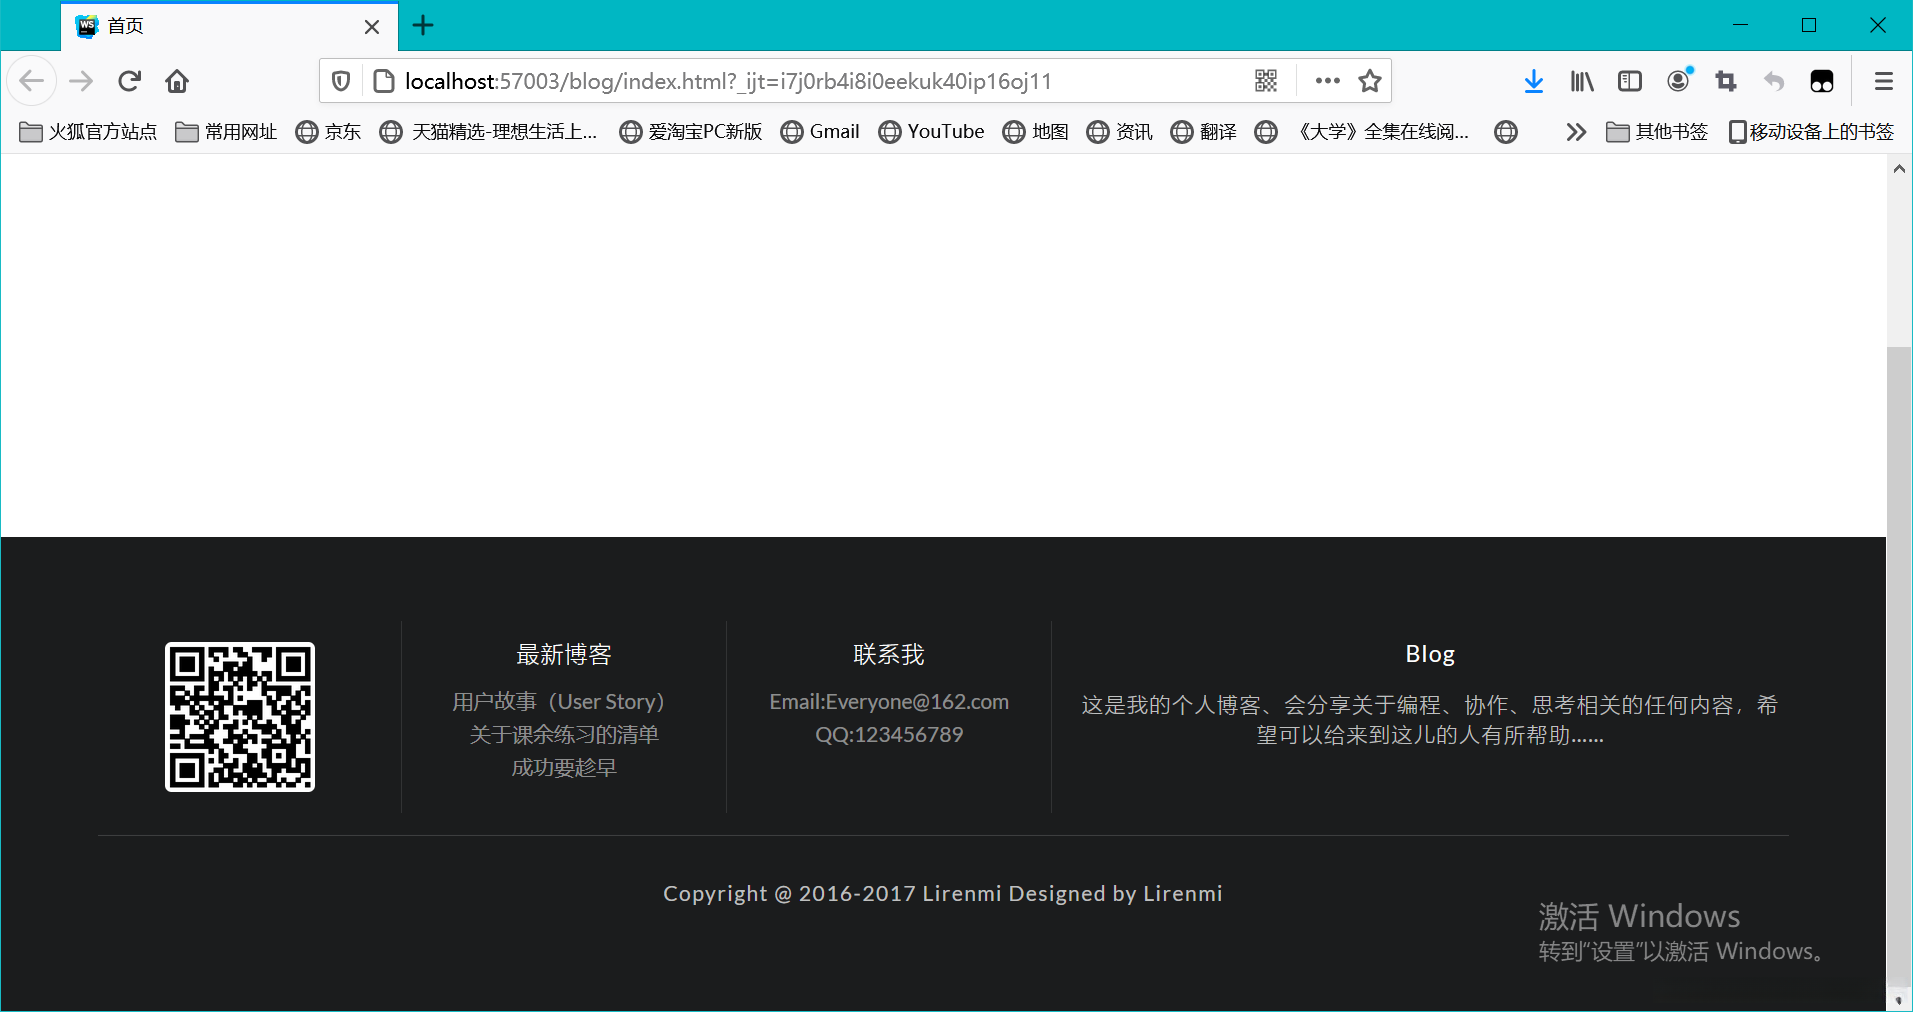Open the Downloads panel
The height and width of the screenshot is (1012, 1913).
[1533, 81]
